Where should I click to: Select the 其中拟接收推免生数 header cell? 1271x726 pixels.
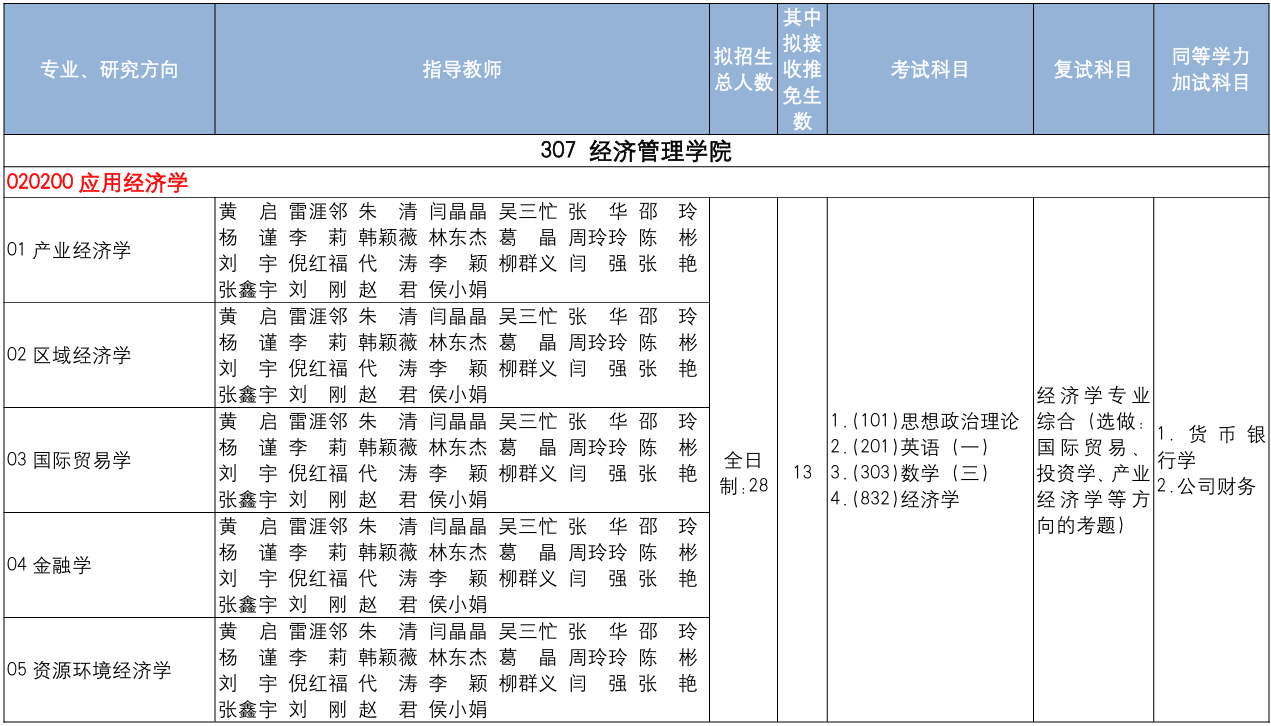(802, 69)
